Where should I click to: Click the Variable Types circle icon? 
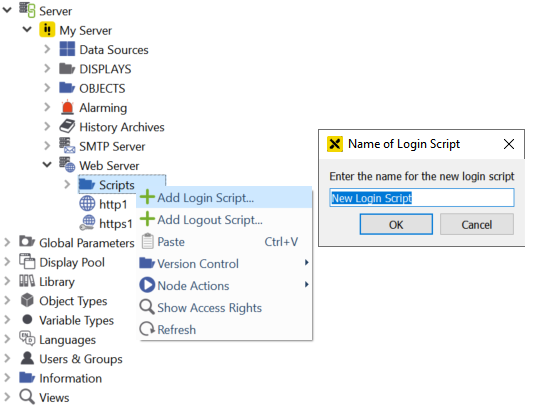pyautogui.click(x=27, y=320)
